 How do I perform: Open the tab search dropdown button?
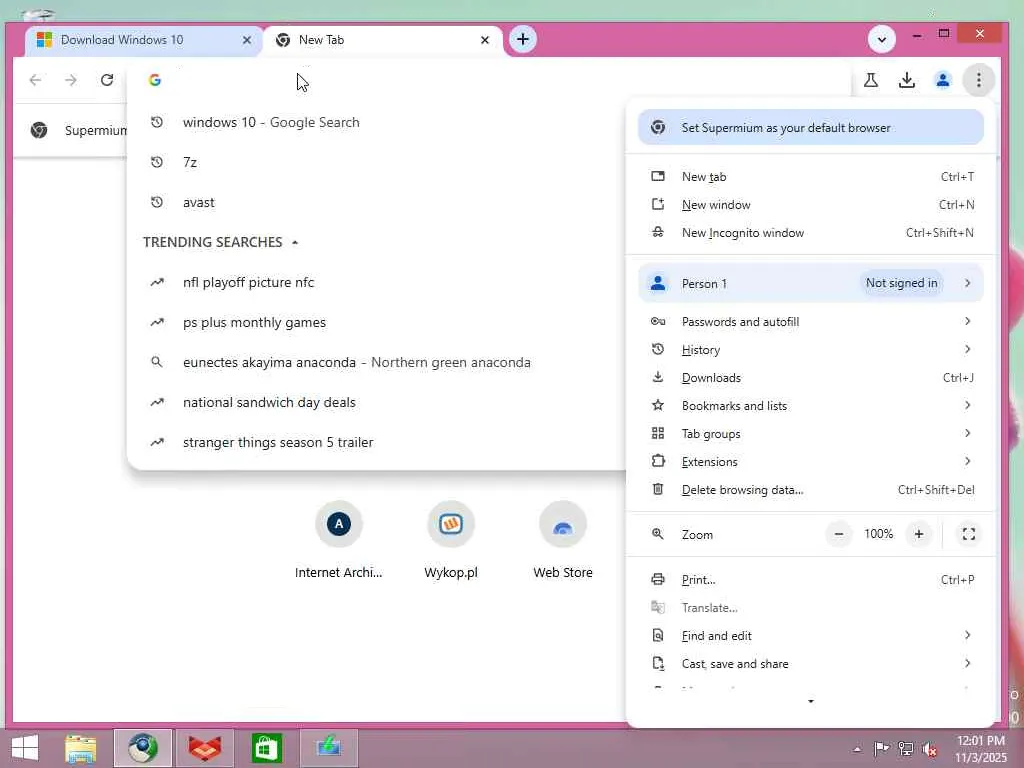882,39
